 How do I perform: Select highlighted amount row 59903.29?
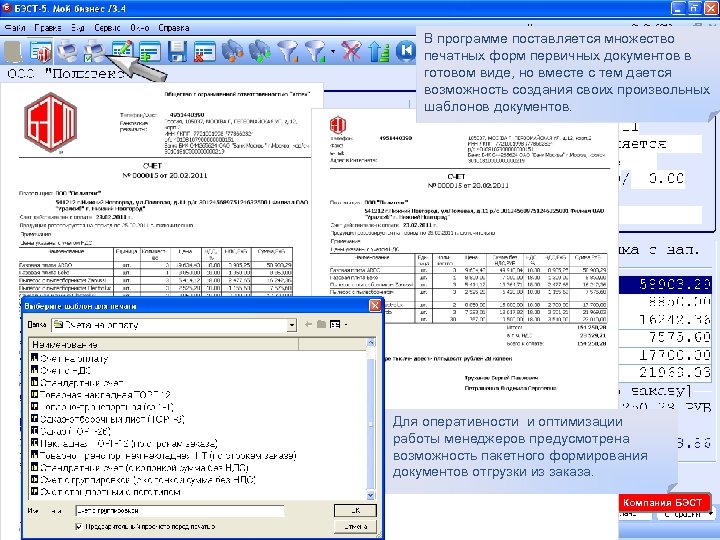[x=665, y=285]
